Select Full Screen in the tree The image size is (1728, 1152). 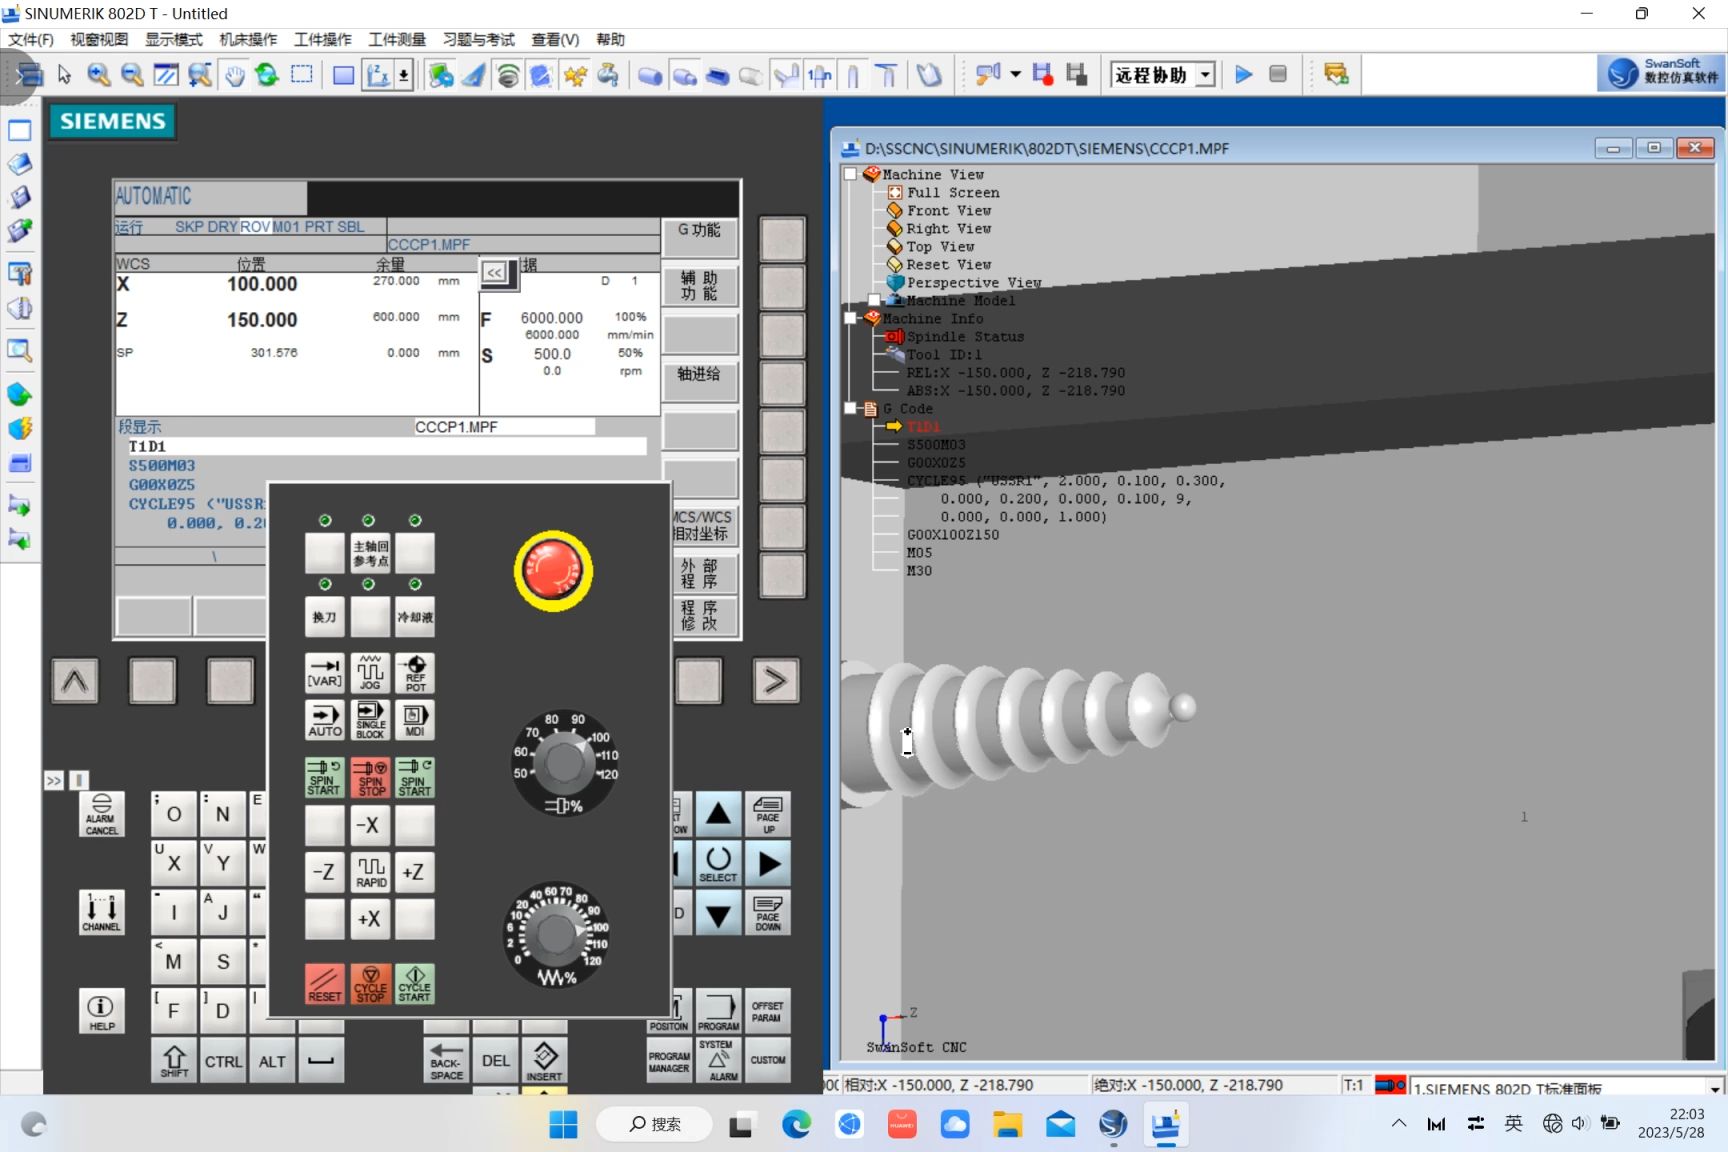click(x=953, y=192)
